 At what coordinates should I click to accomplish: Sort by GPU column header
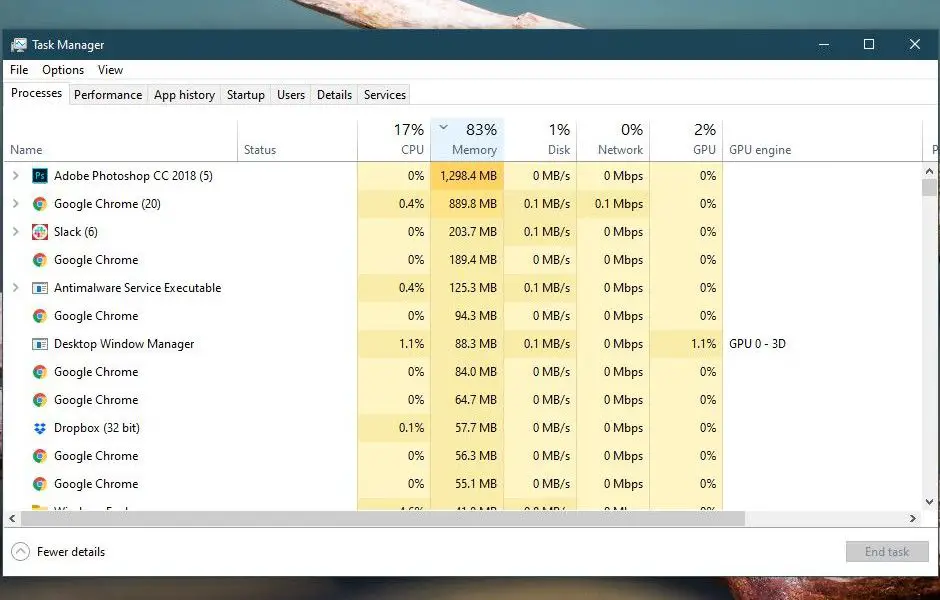click(686, 140)
